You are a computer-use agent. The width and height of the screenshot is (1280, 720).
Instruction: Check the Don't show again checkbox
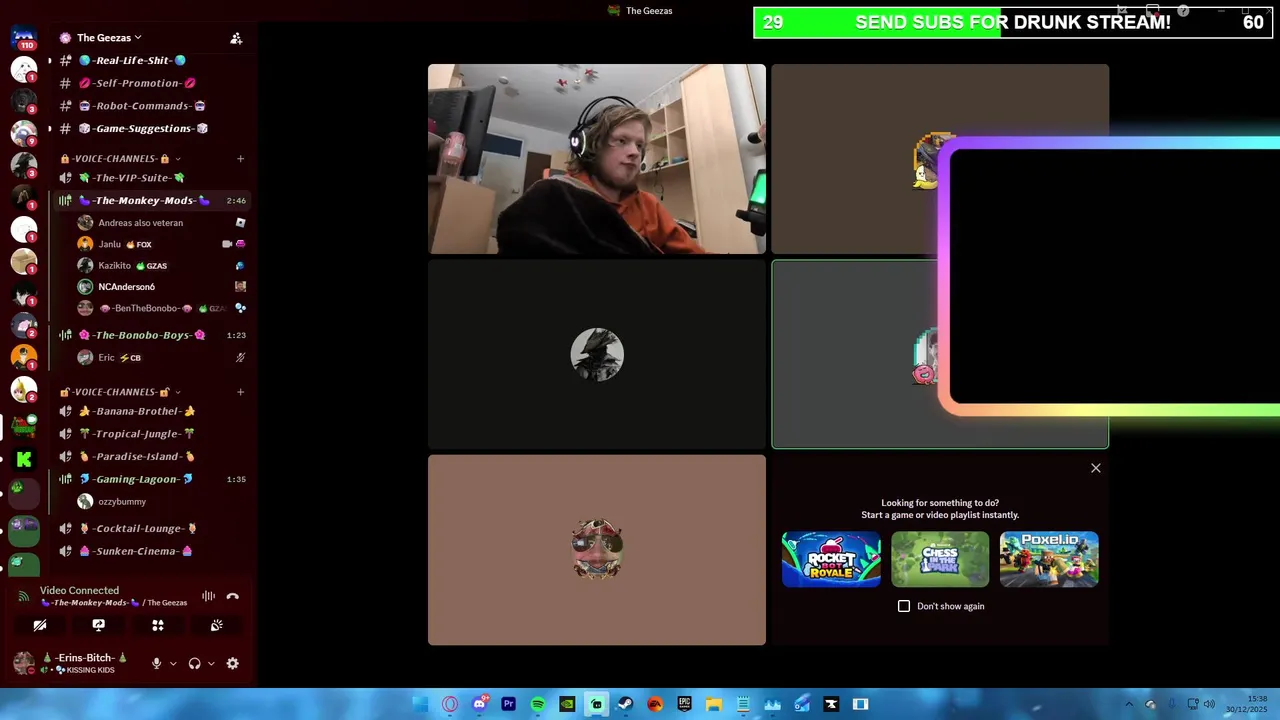[904, 606]
